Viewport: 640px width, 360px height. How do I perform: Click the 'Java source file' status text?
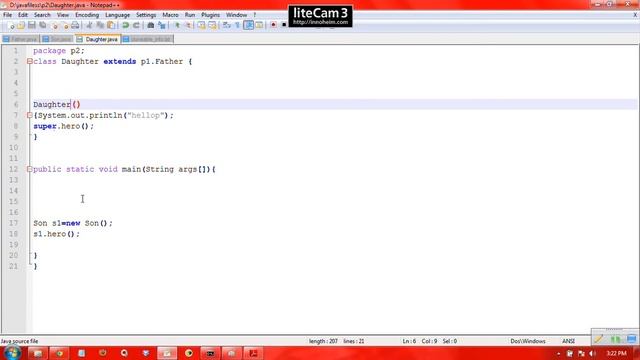coord(19,341)
